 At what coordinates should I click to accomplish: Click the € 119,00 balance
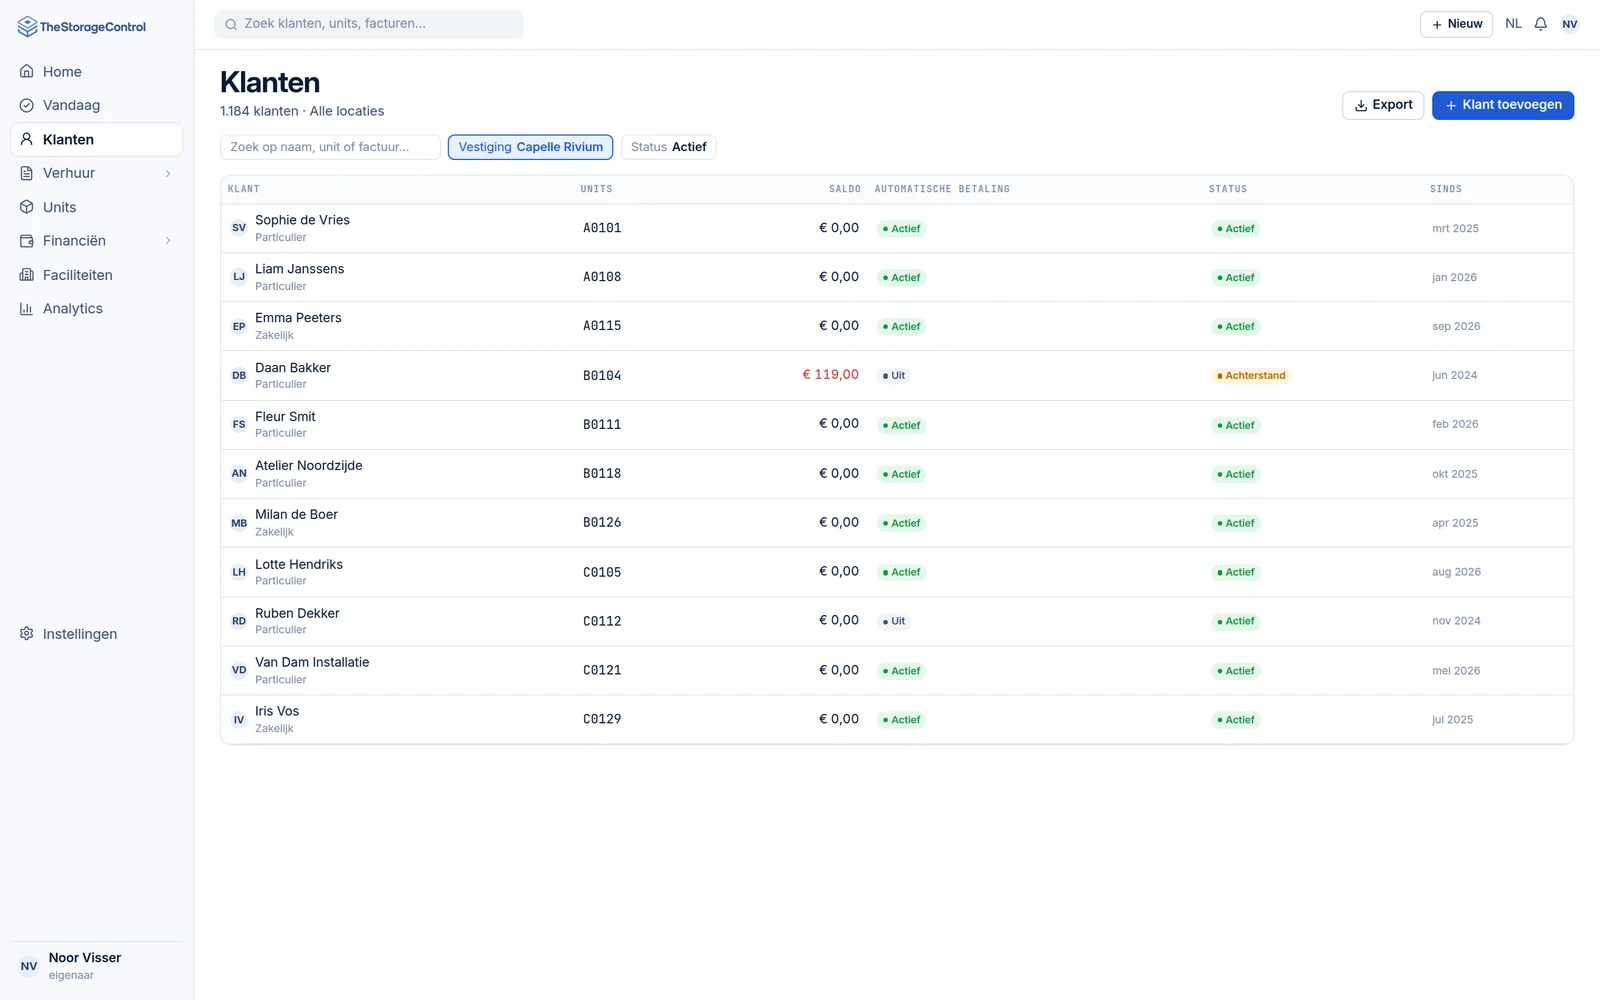point(831,375)
